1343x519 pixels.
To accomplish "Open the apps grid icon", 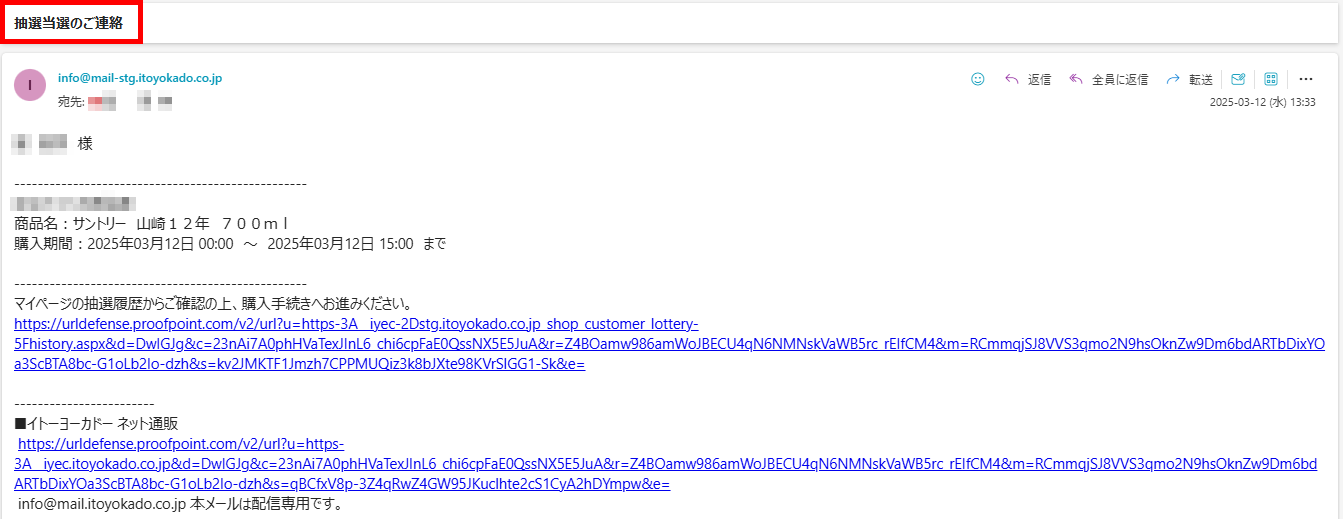I will click(1271, 79).
